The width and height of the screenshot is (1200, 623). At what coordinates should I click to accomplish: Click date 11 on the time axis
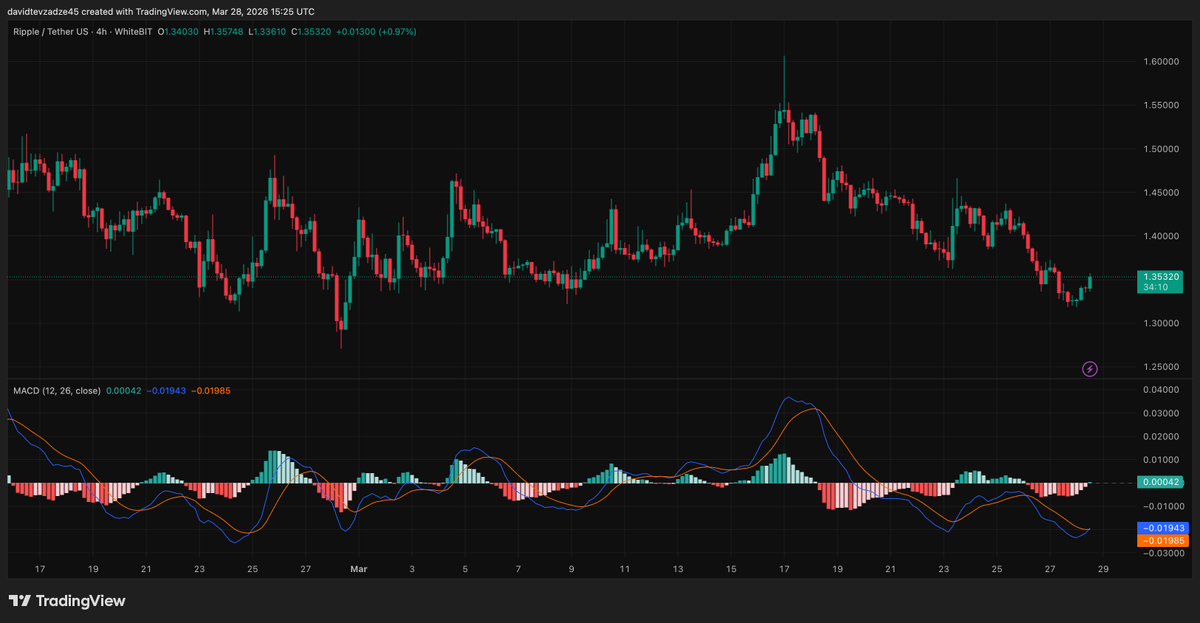(624, 569)
